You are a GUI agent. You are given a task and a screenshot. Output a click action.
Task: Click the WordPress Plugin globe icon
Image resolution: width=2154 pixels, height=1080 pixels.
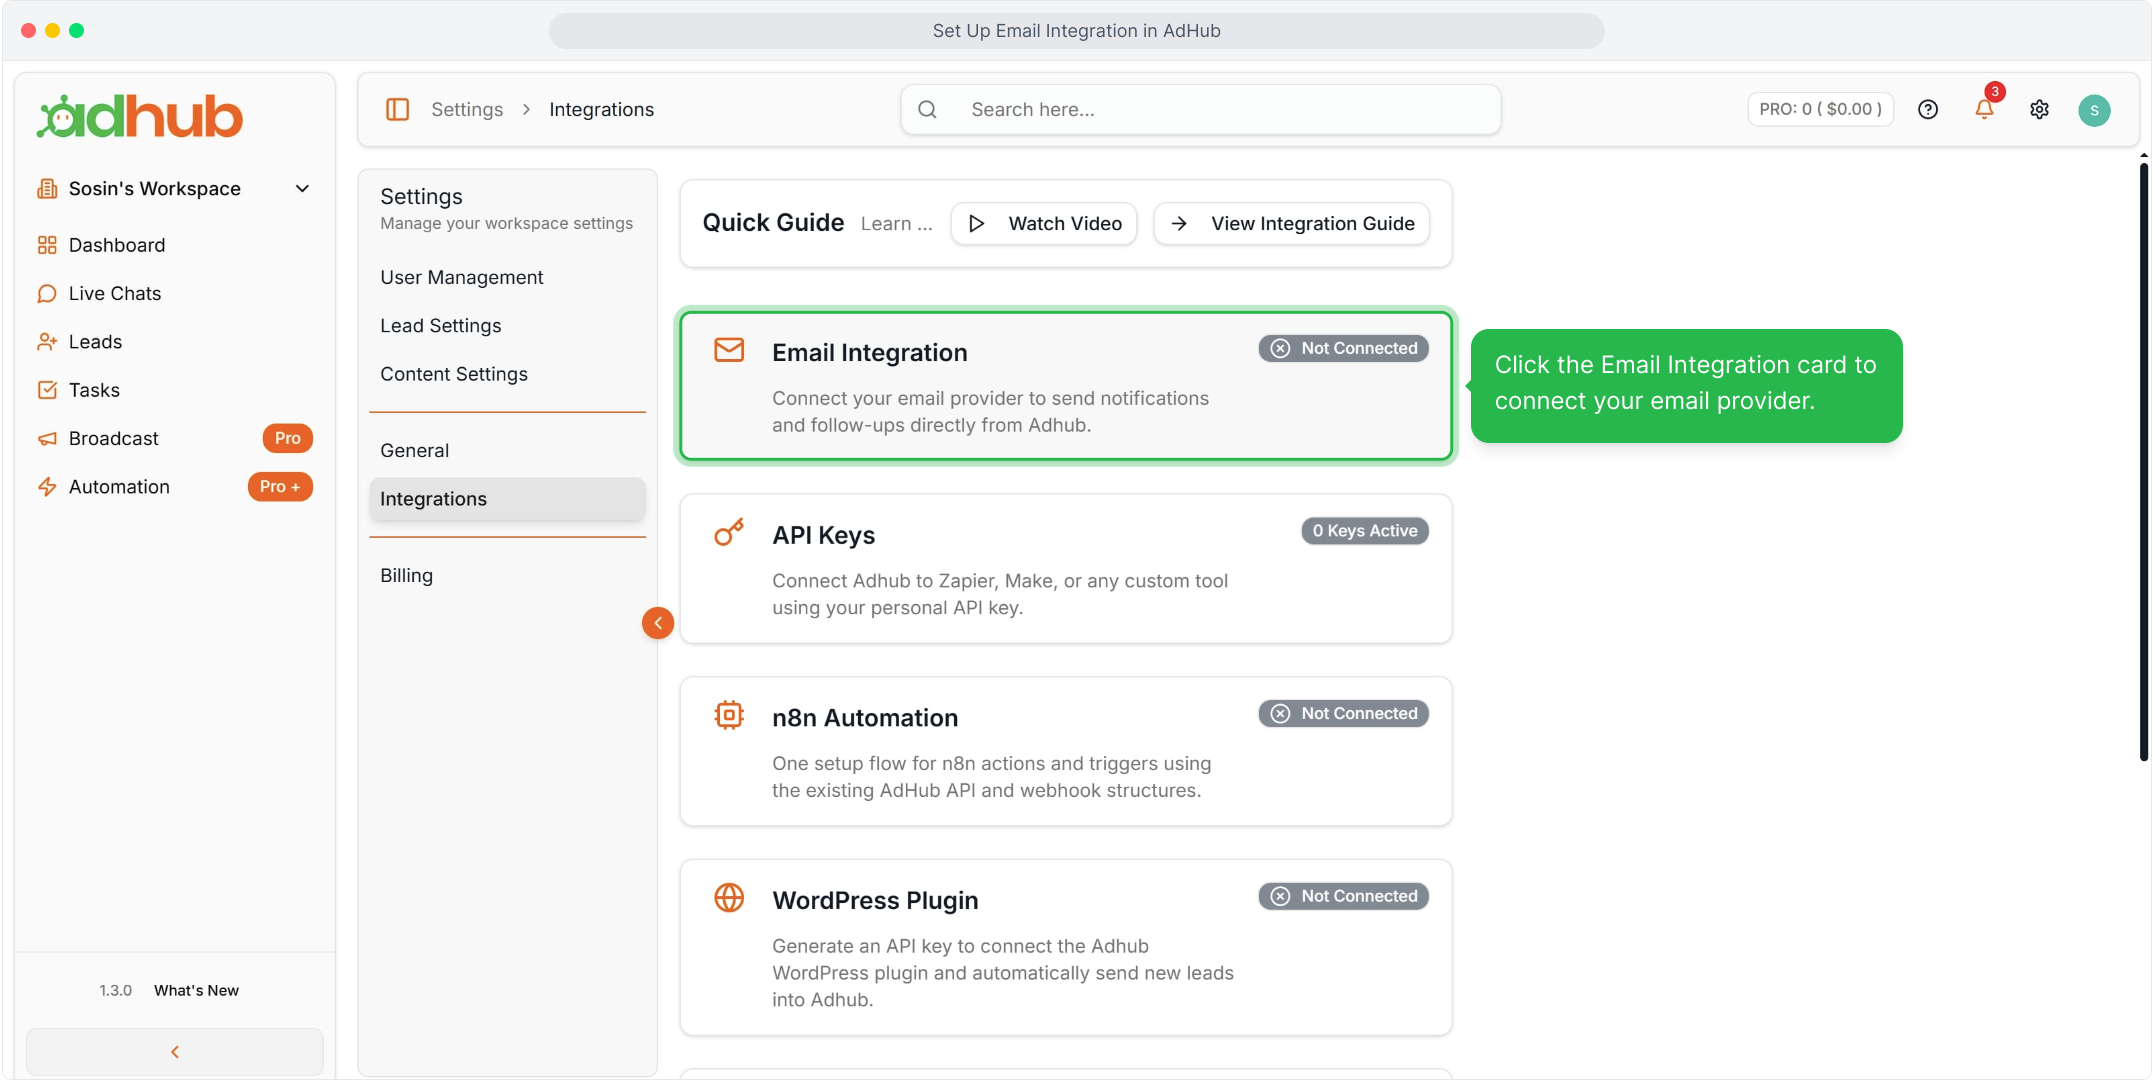729,898
